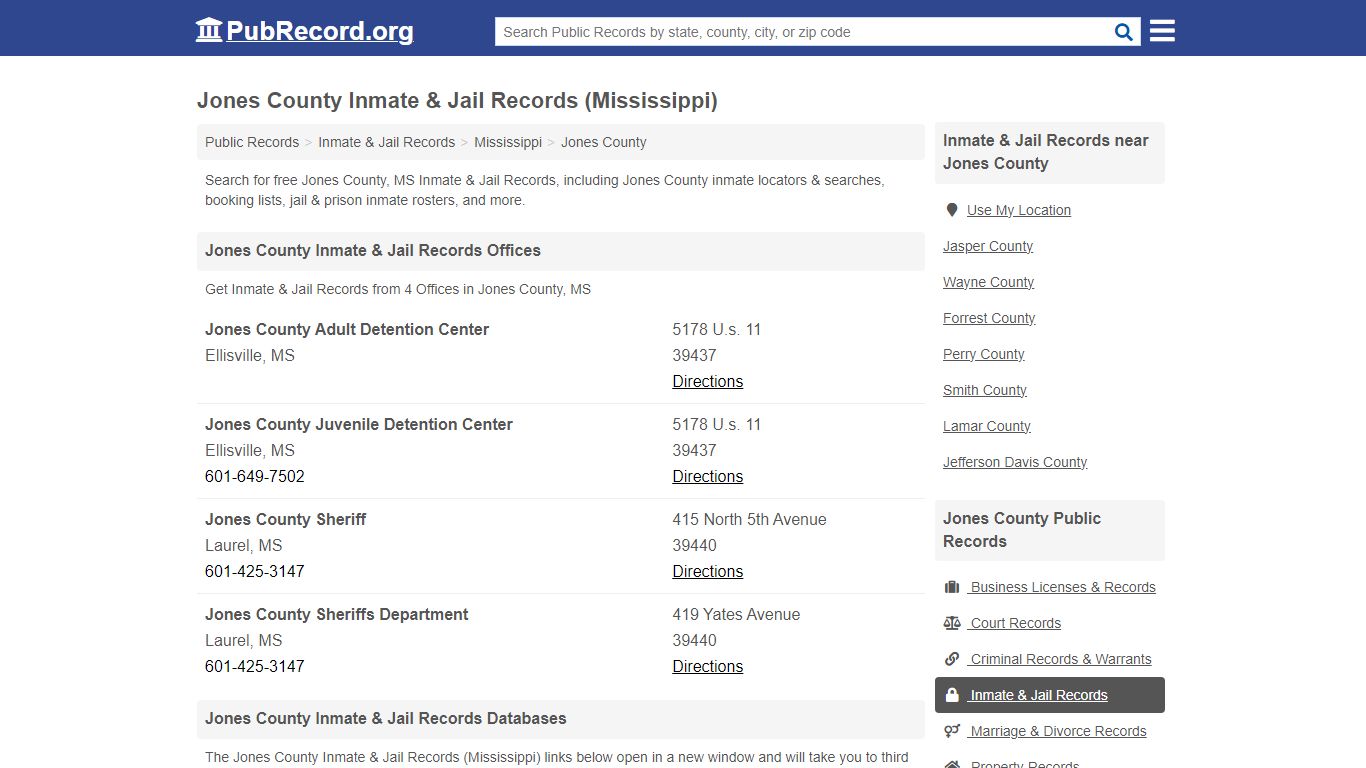Click the 419 Yates Avenue address
The image size is (1366, 768).
[x=736, y=614]
